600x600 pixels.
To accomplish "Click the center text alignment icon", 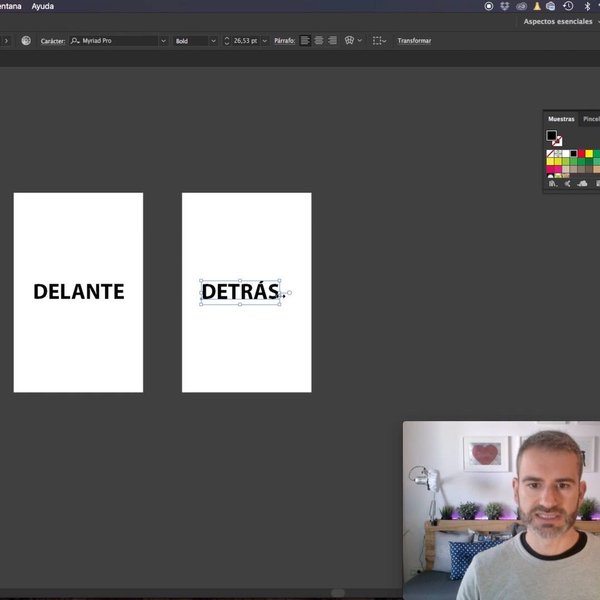I will point(319,41).
